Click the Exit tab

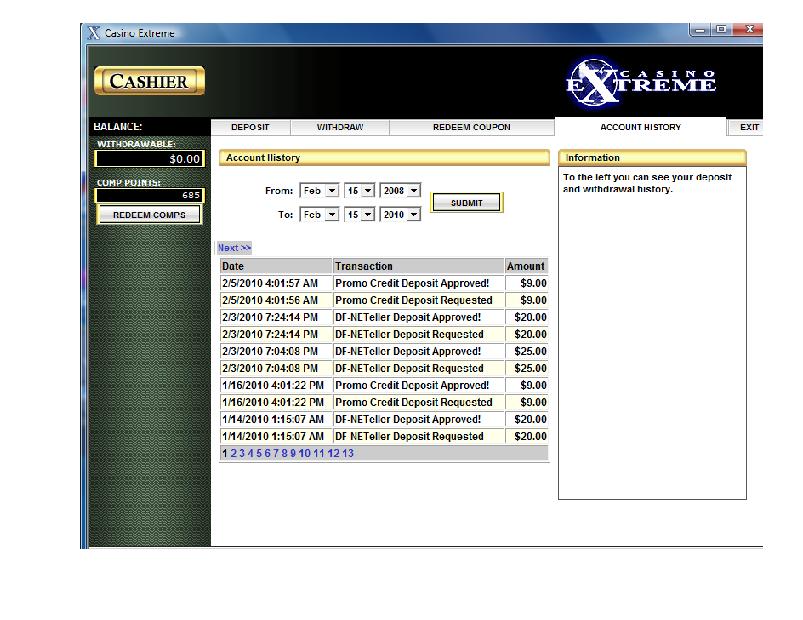tap(748, 127)
